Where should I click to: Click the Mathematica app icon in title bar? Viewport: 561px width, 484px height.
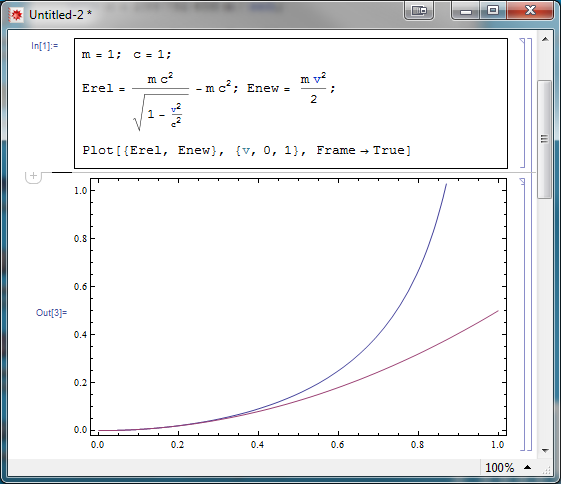[16, 15]
